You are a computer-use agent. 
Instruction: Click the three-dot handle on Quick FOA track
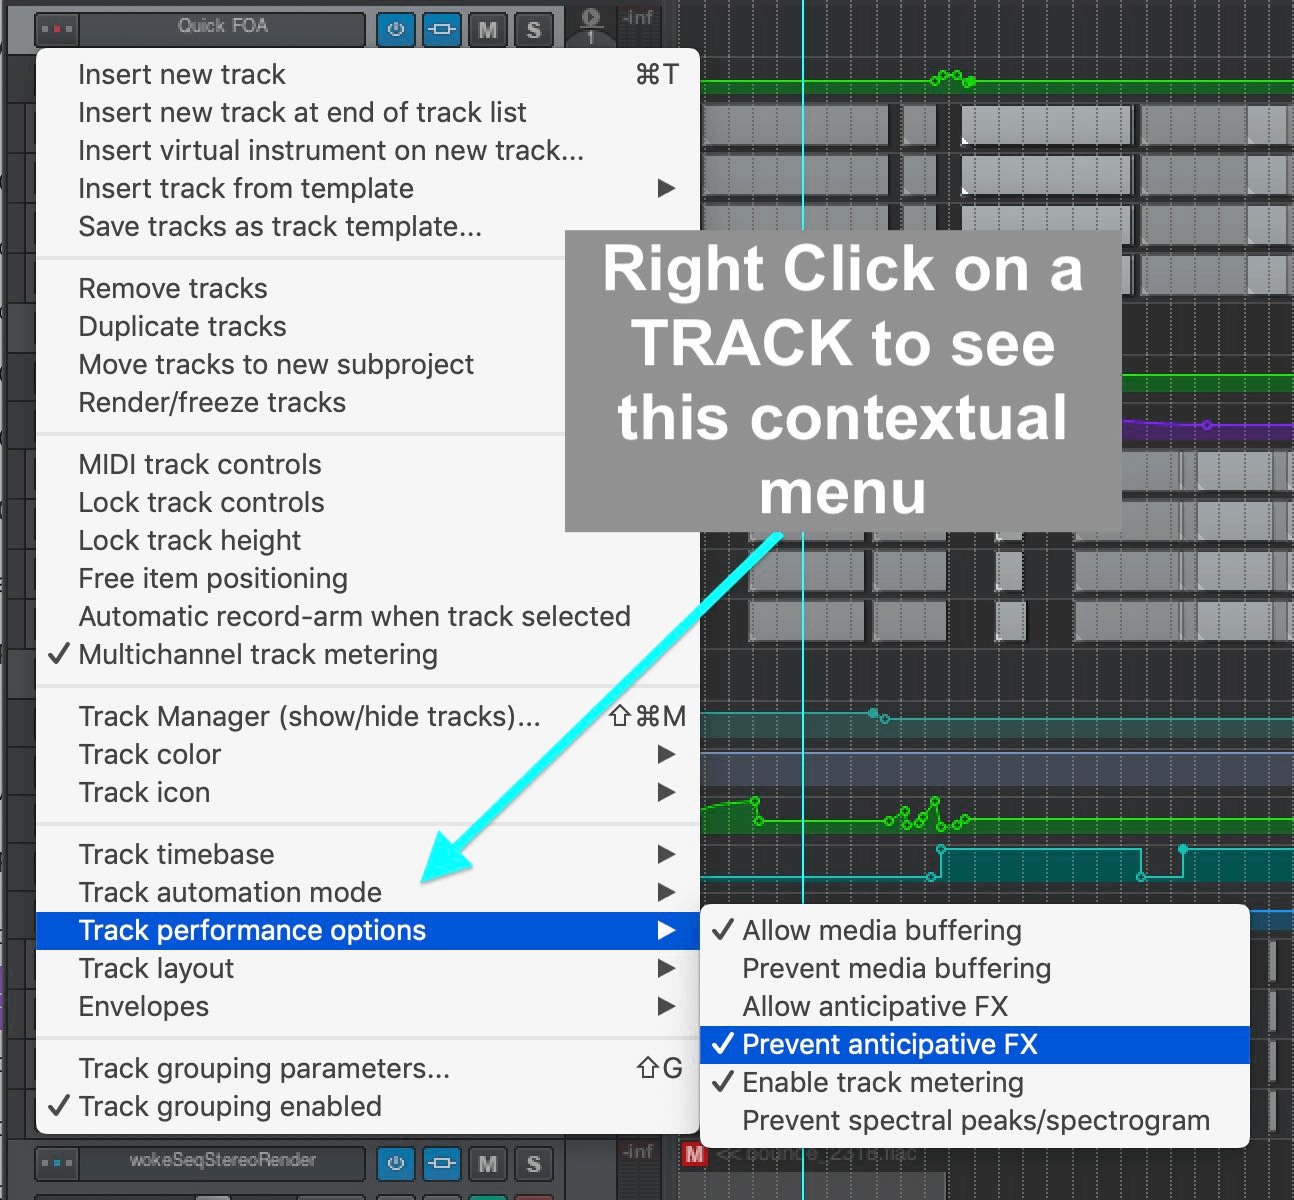point(56,29)
